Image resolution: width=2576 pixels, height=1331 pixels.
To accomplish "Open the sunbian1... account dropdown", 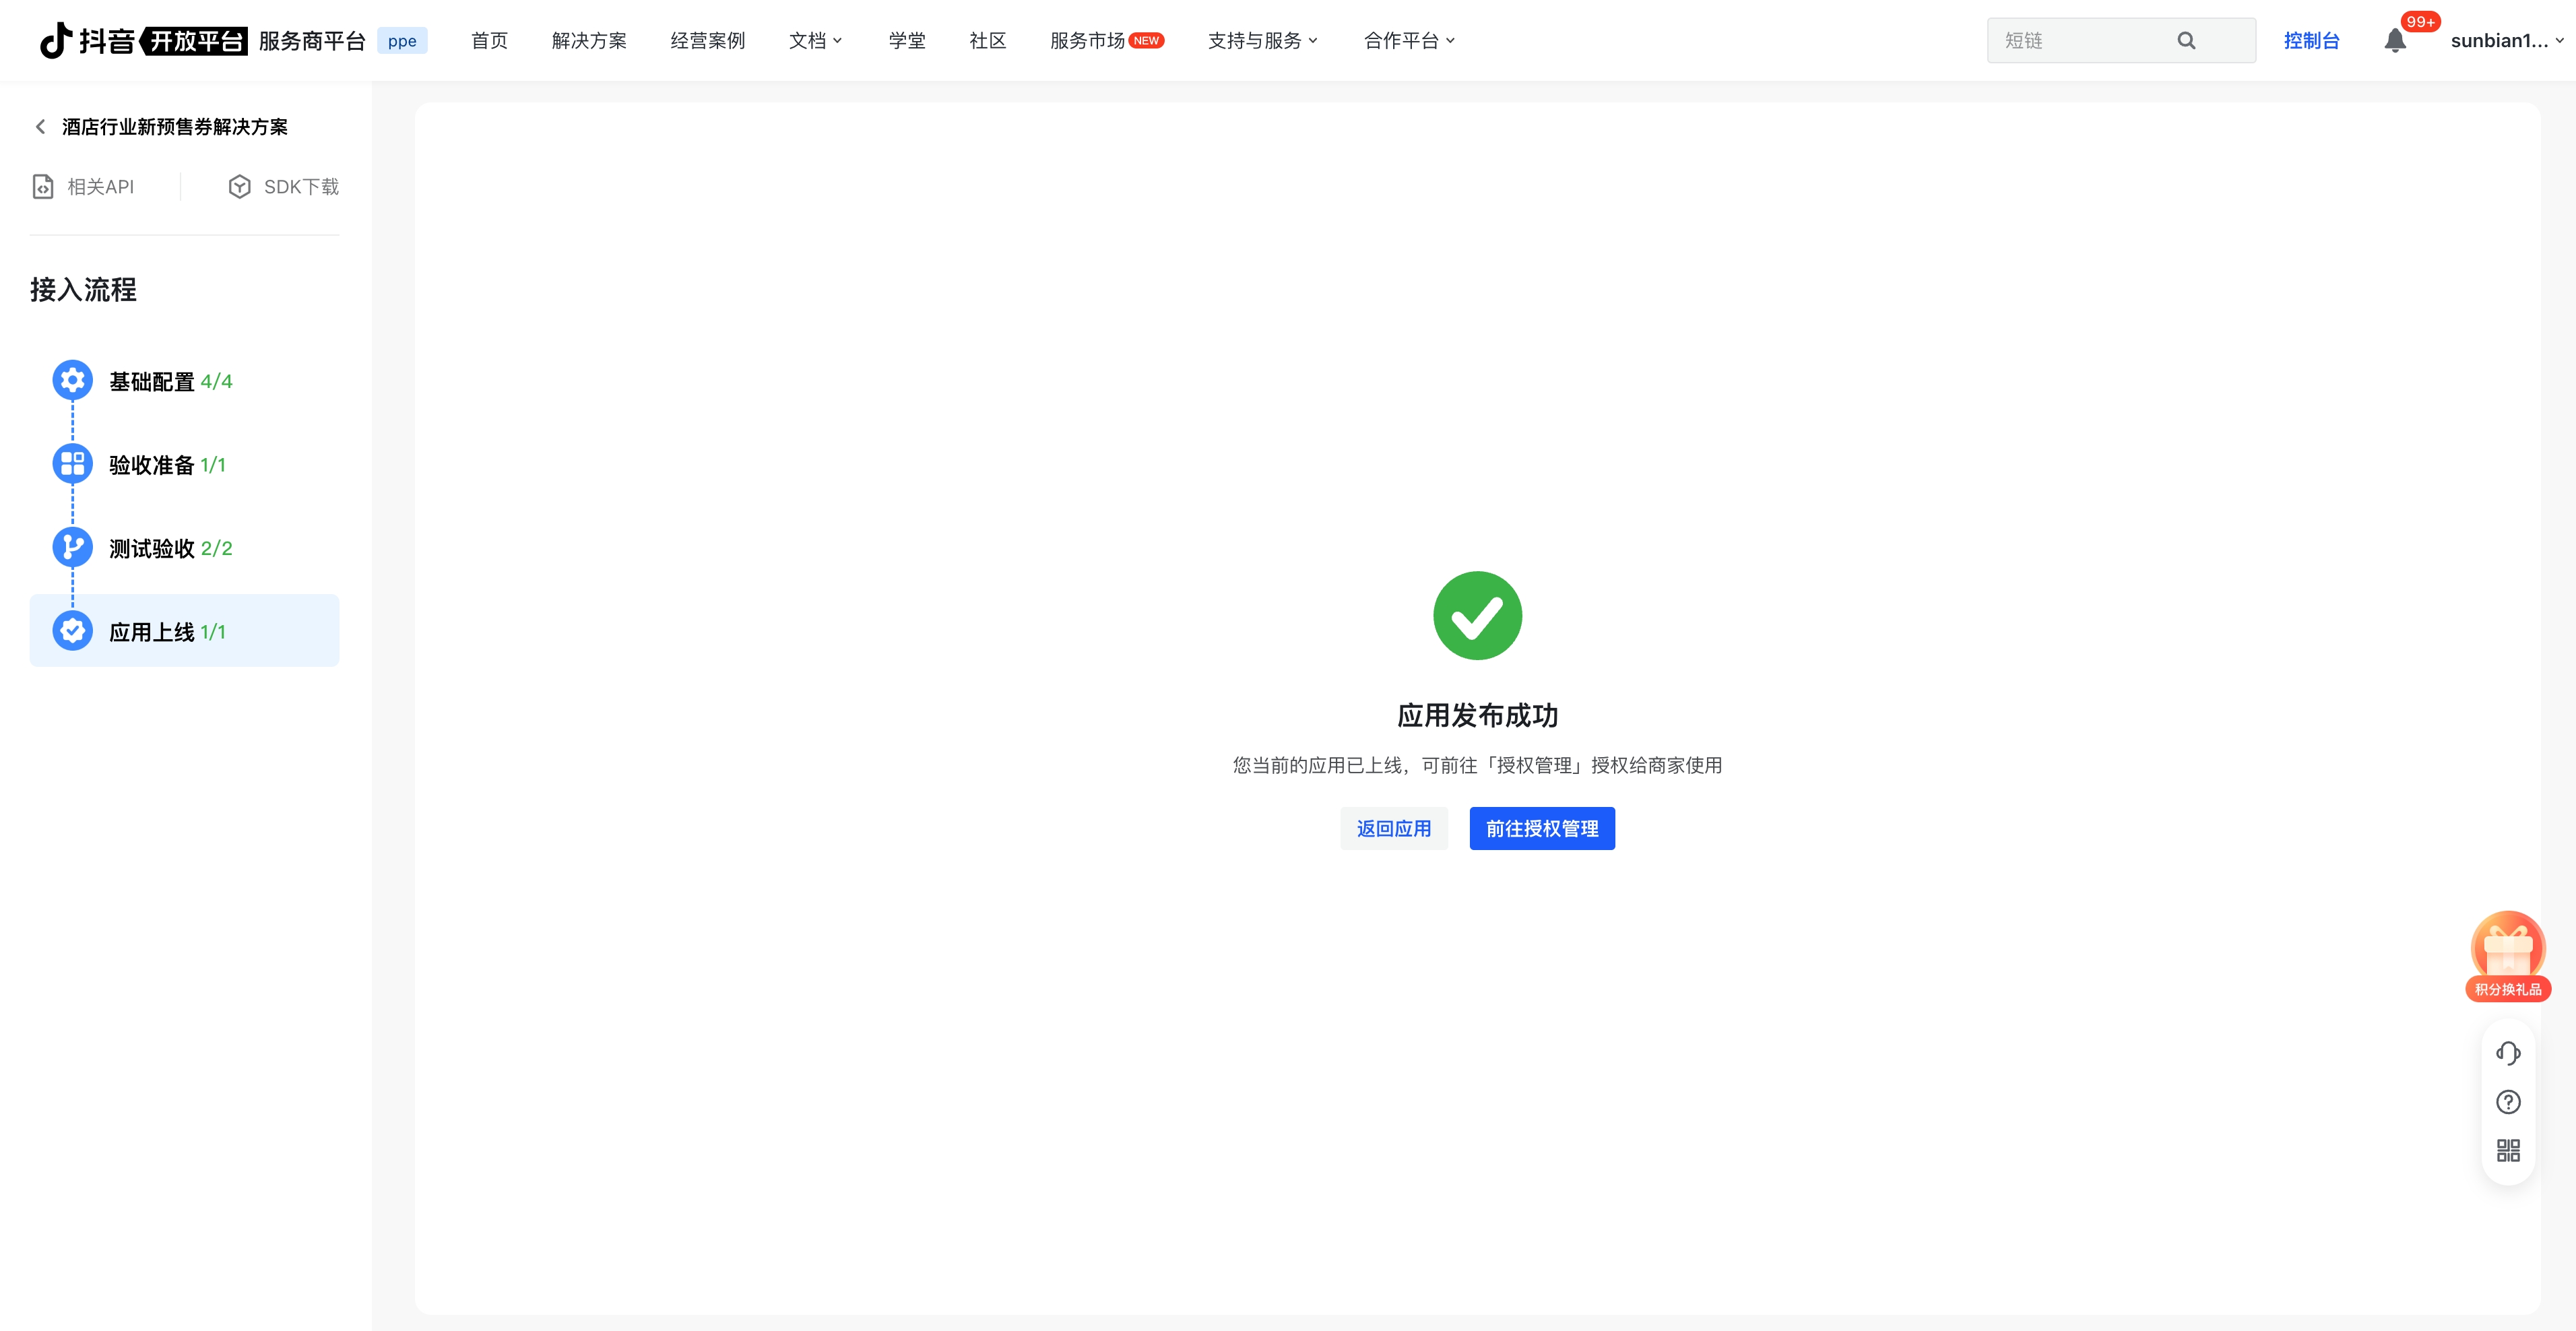I will [2507, 41].
